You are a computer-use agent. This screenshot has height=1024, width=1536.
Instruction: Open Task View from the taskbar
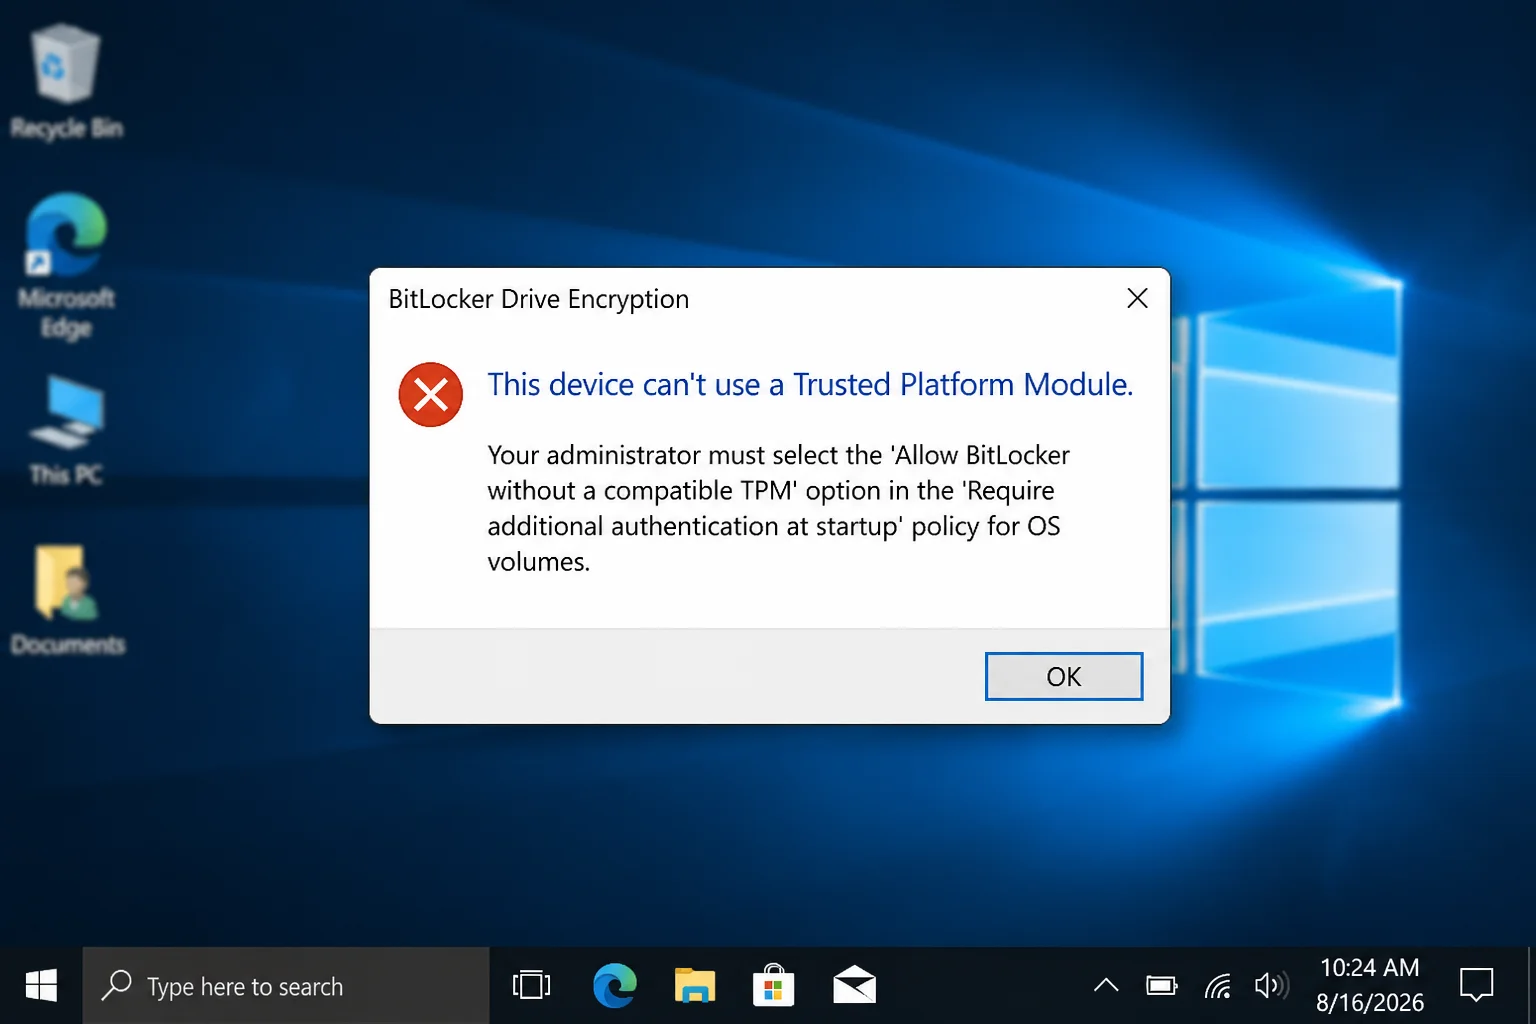531,986
